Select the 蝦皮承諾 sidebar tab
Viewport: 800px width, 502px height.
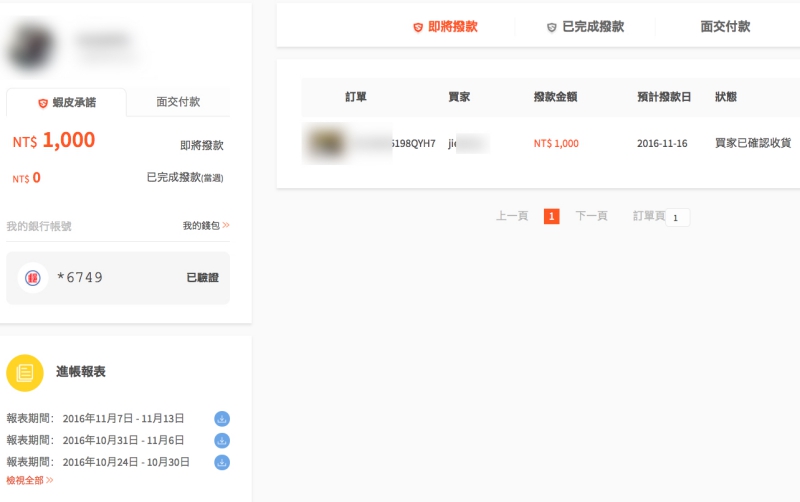click(66, 103)
